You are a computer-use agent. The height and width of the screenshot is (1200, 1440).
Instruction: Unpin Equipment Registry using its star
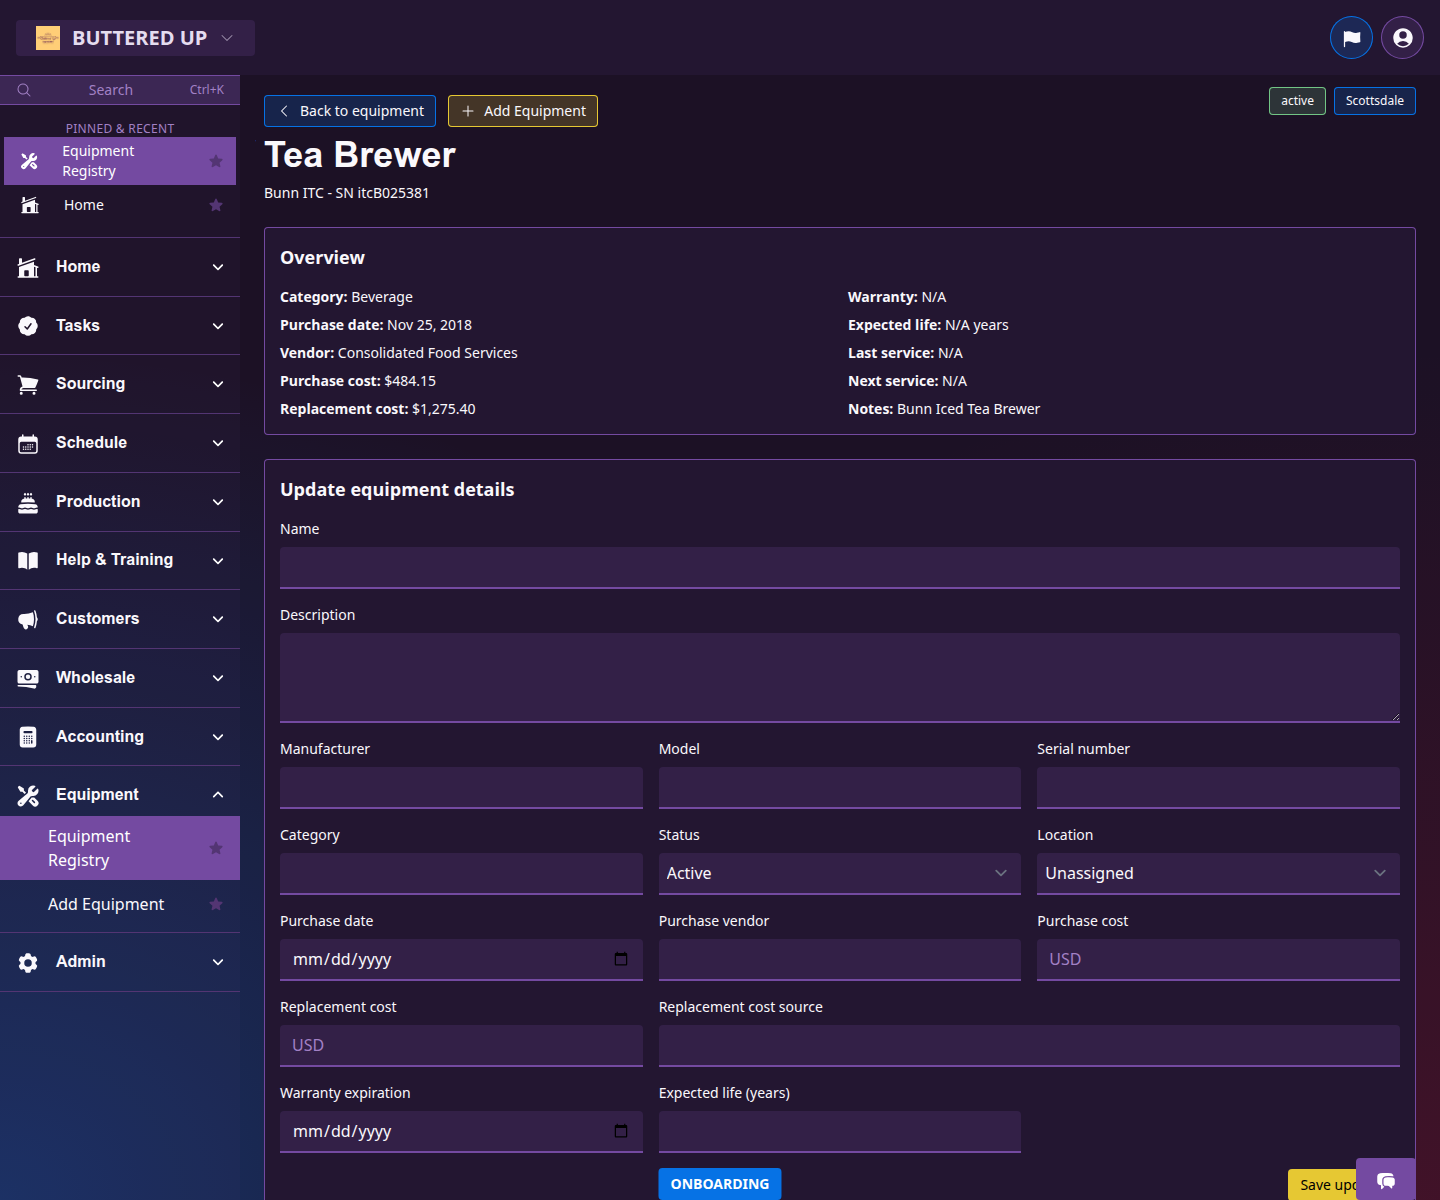(215, 160)
